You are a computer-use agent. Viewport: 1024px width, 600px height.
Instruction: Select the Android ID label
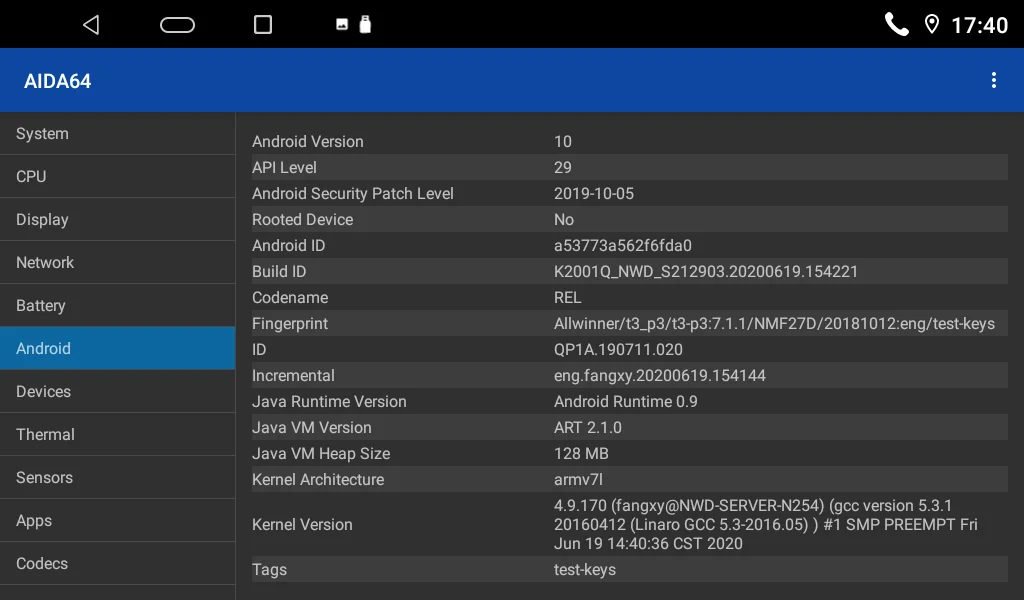click(x=289, y=245)
